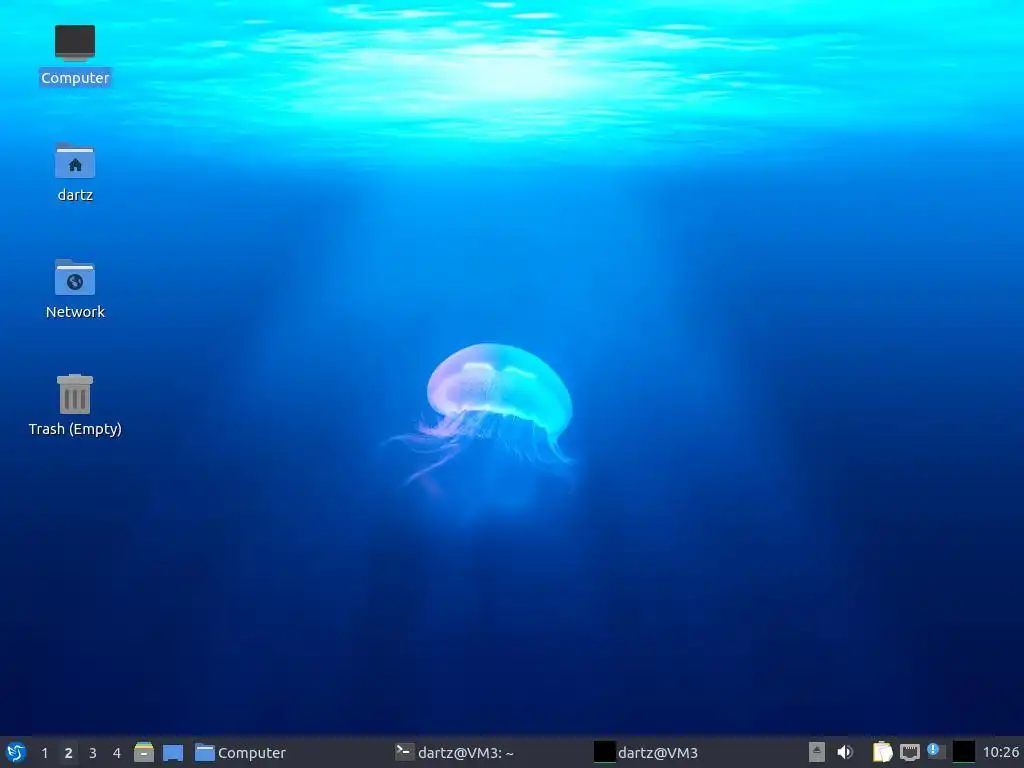The width and height of the screenshot is (1024, 768).
Task: Select the Trash (Empty) desktop icon
Action: (x=75, y=394)
